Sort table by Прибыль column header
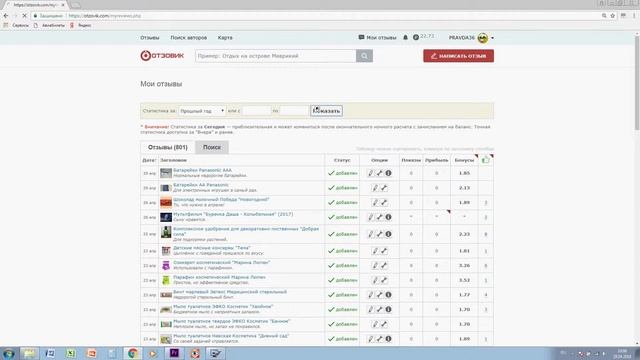This screenshot has width=640, height=360. click(436, 160)
